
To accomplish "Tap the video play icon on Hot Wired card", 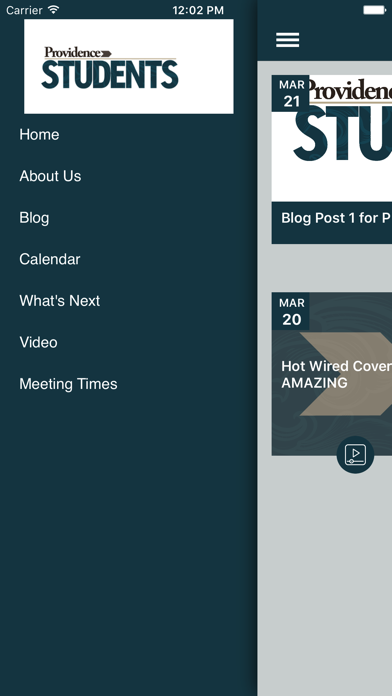I will click(x=355, y=455).
